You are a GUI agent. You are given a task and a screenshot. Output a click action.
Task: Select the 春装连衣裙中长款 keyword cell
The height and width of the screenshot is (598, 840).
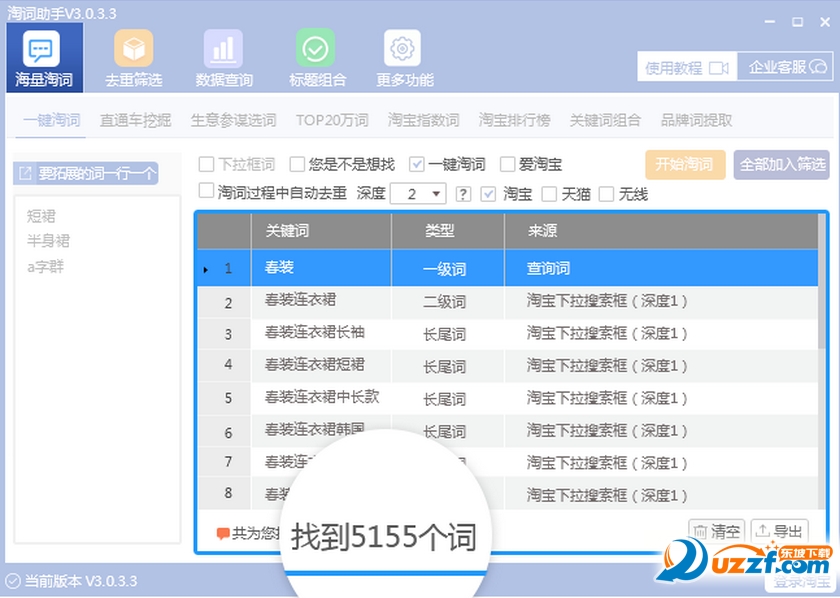pos(321,398)
